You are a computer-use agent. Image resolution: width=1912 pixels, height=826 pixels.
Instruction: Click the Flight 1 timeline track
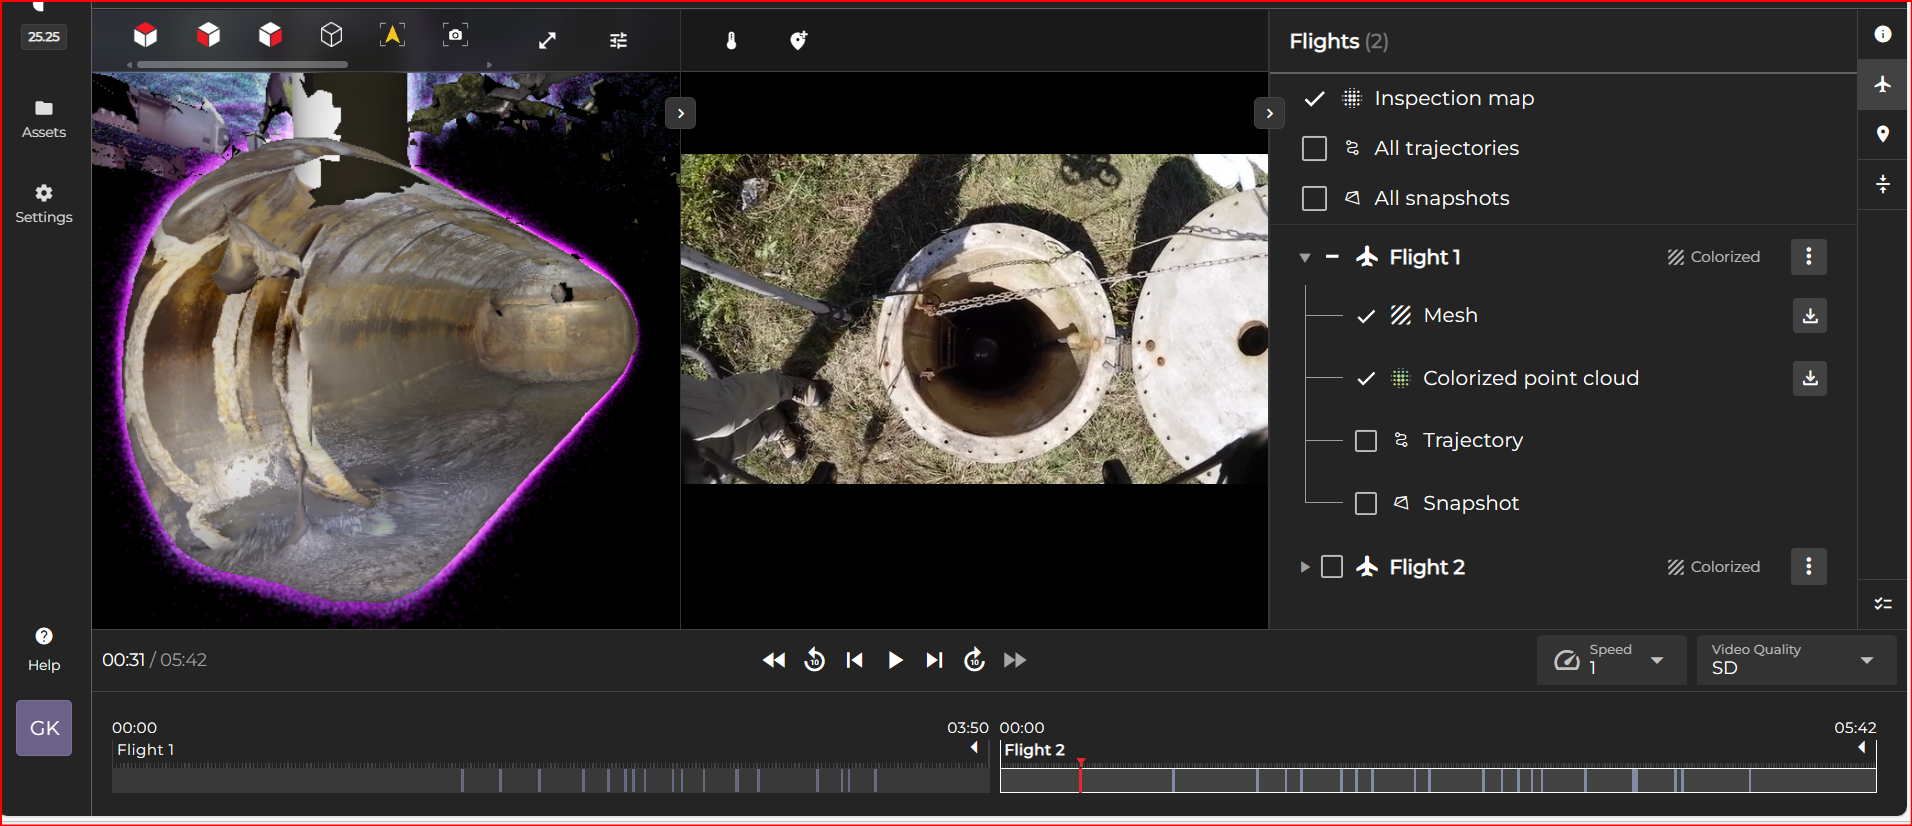550,780
